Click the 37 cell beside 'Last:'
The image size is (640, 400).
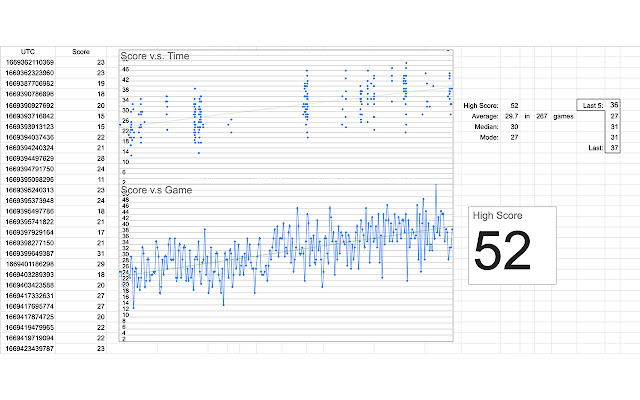613,148
